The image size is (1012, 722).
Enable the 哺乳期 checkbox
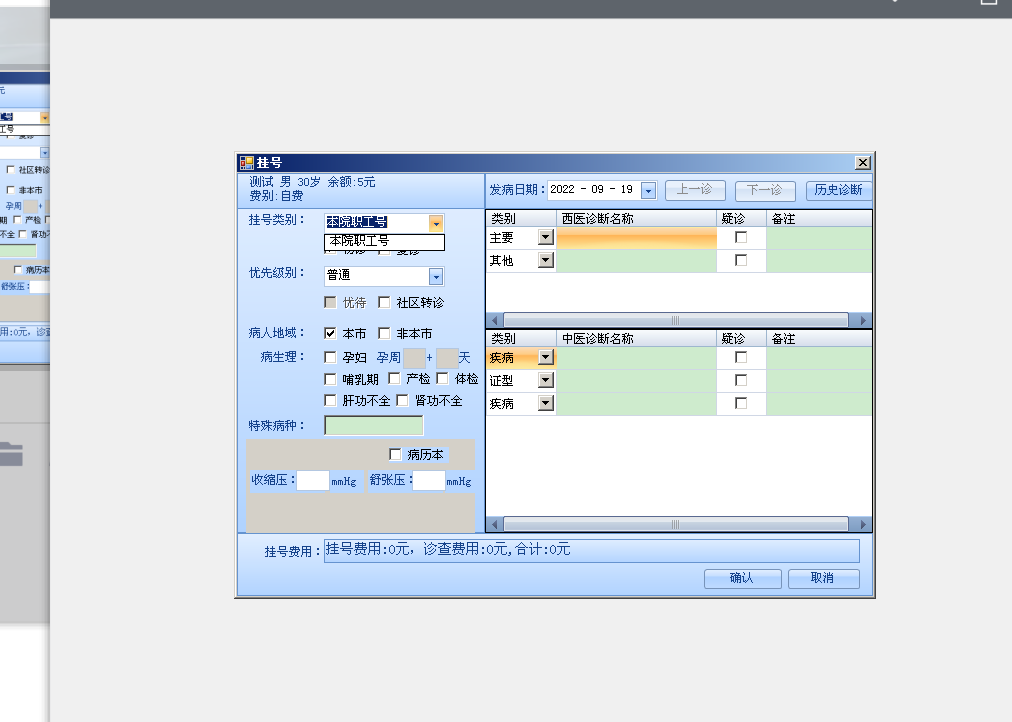(x=330, y=379)
